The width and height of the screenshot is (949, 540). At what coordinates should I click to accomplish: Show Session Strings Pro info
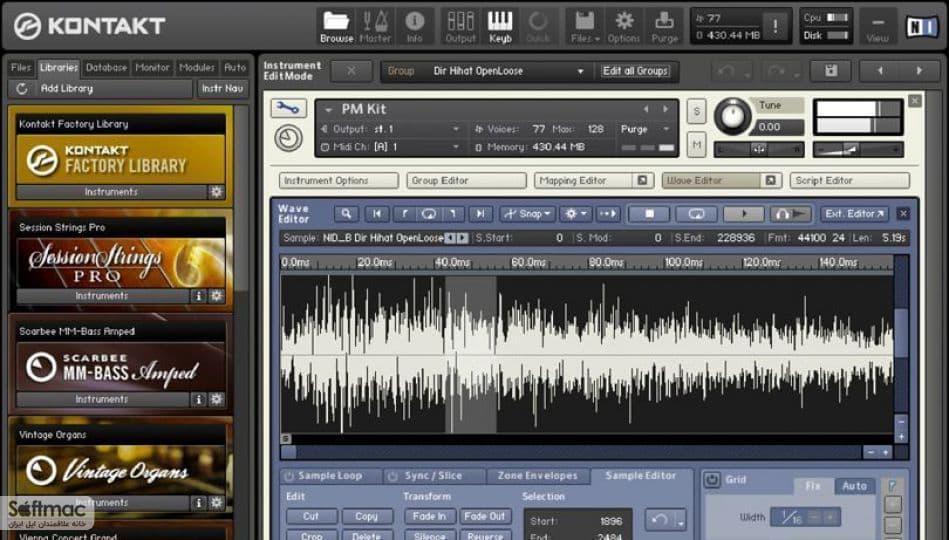198,296
